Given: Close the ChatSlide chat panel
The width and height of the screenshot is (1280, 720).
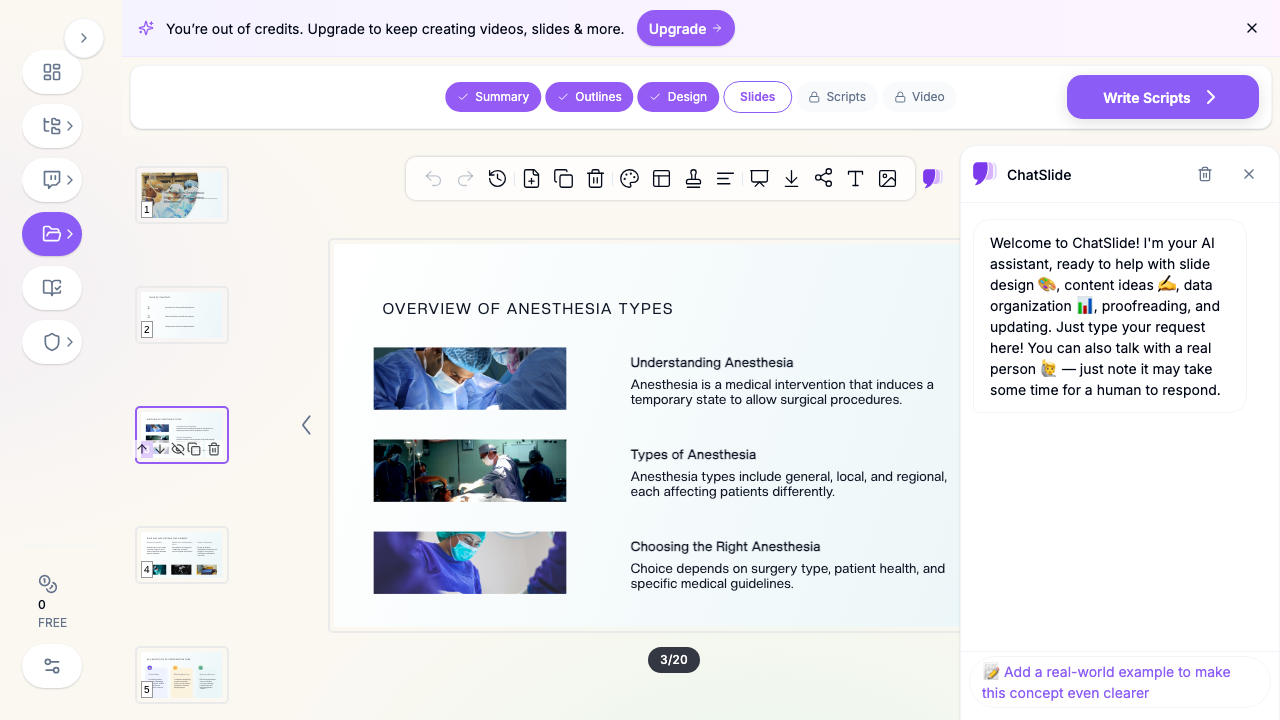Looking at the screenshot, I should [1249, 174].
